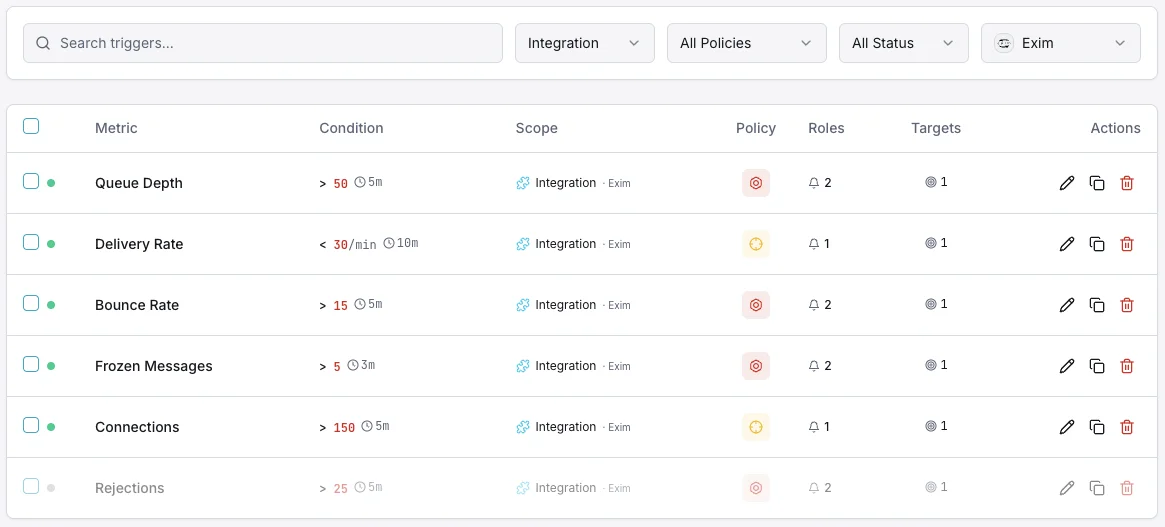
Task: Select the Delivery Rate row checkbox
Action: (30, 242)
